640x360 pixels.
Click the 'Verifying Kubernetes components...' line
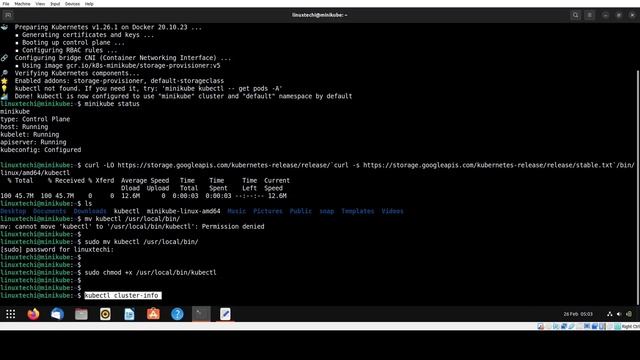77,73
